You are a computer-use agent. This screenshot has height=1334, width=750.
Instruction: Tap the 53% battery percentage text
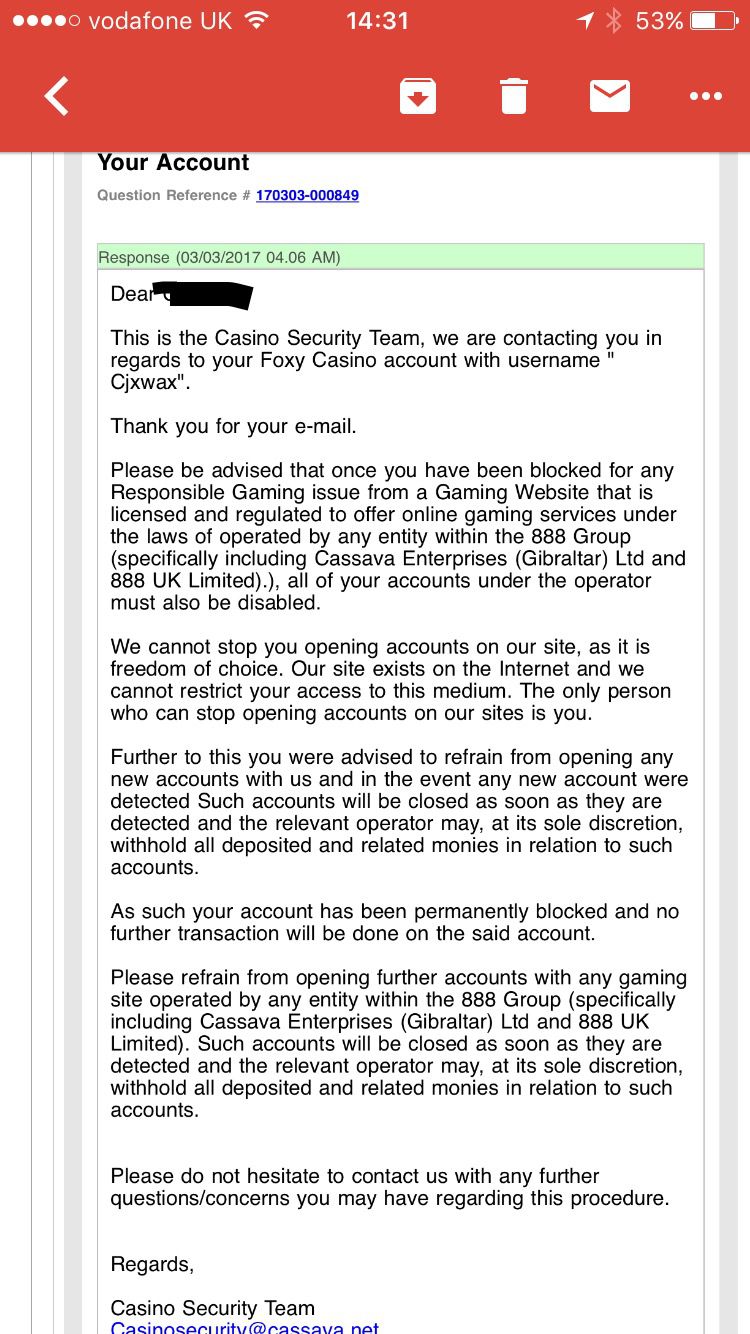coord(660,21)
